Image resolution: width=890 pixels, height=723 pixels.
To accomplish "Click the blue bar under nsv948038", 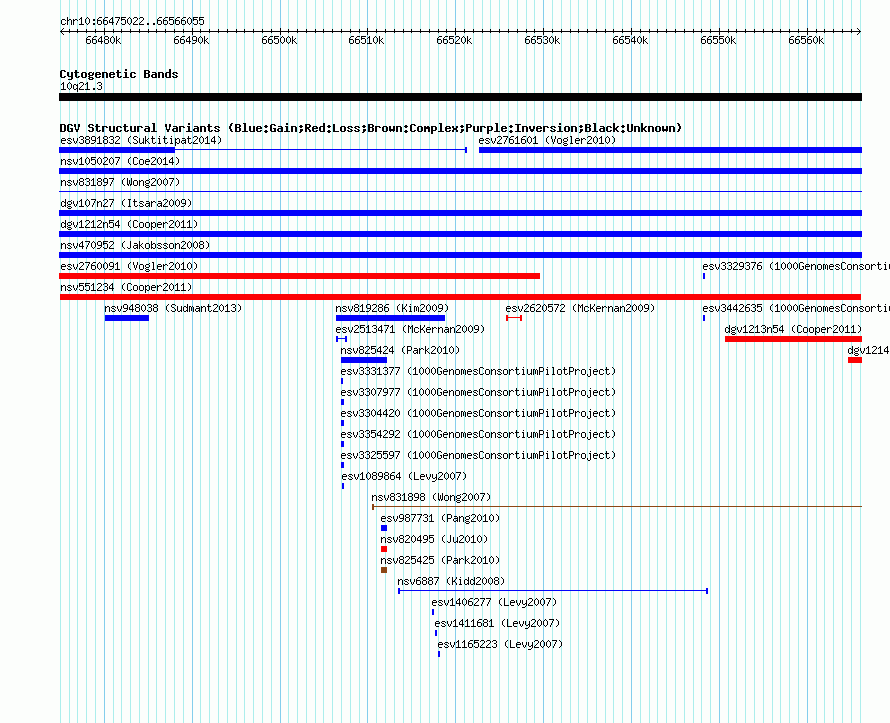I will [x=127, y=318].
